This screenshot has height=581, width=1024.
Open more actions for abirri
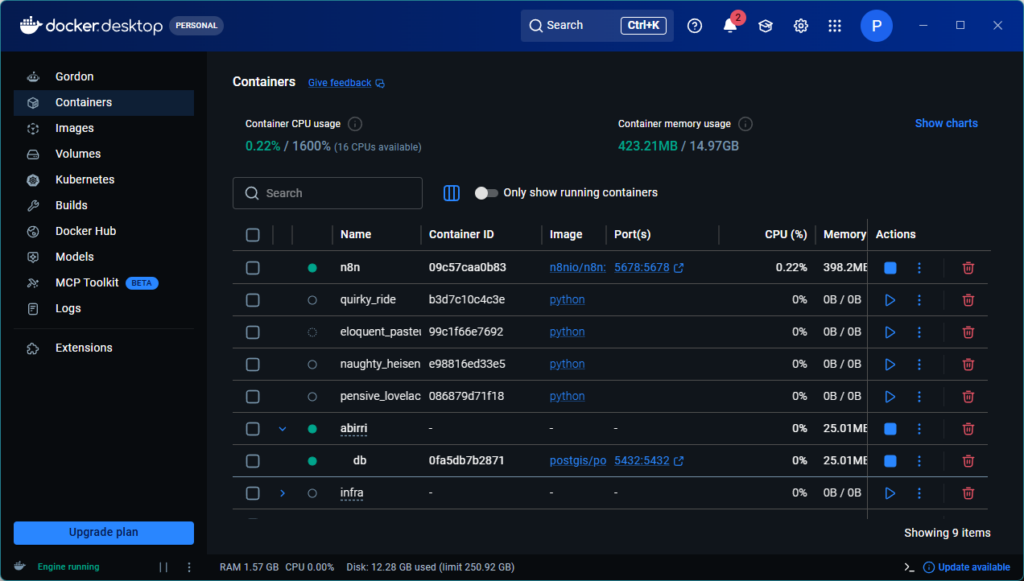919,429
